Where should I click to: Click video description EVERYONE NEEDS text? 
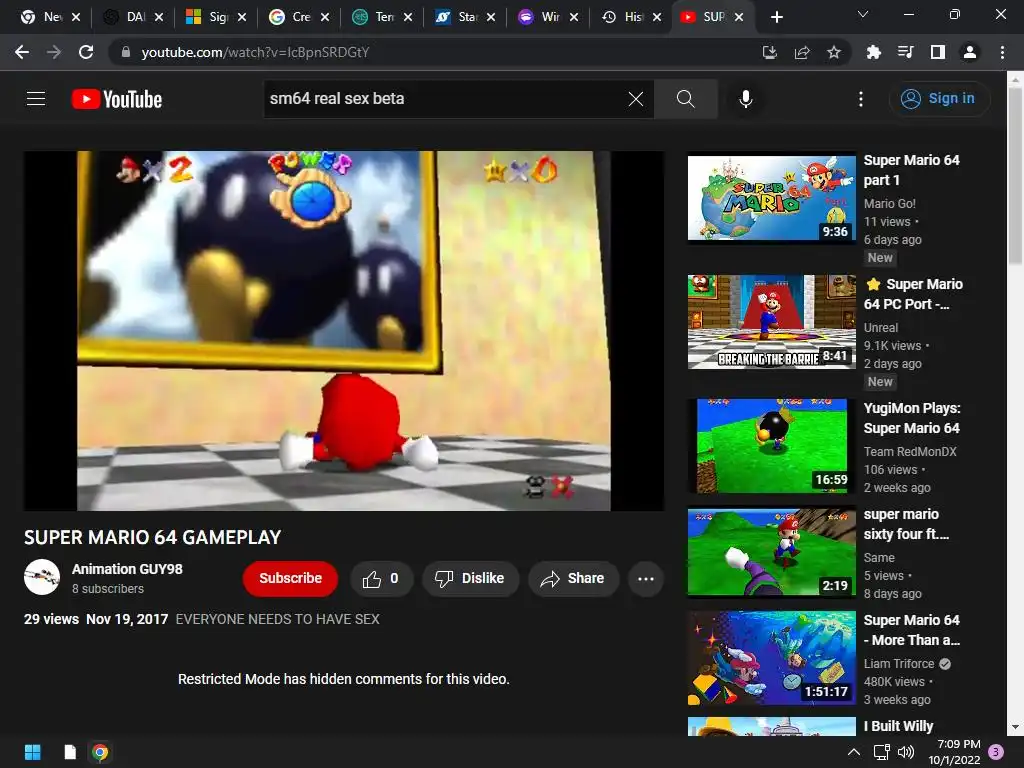[x=278, y=619]
